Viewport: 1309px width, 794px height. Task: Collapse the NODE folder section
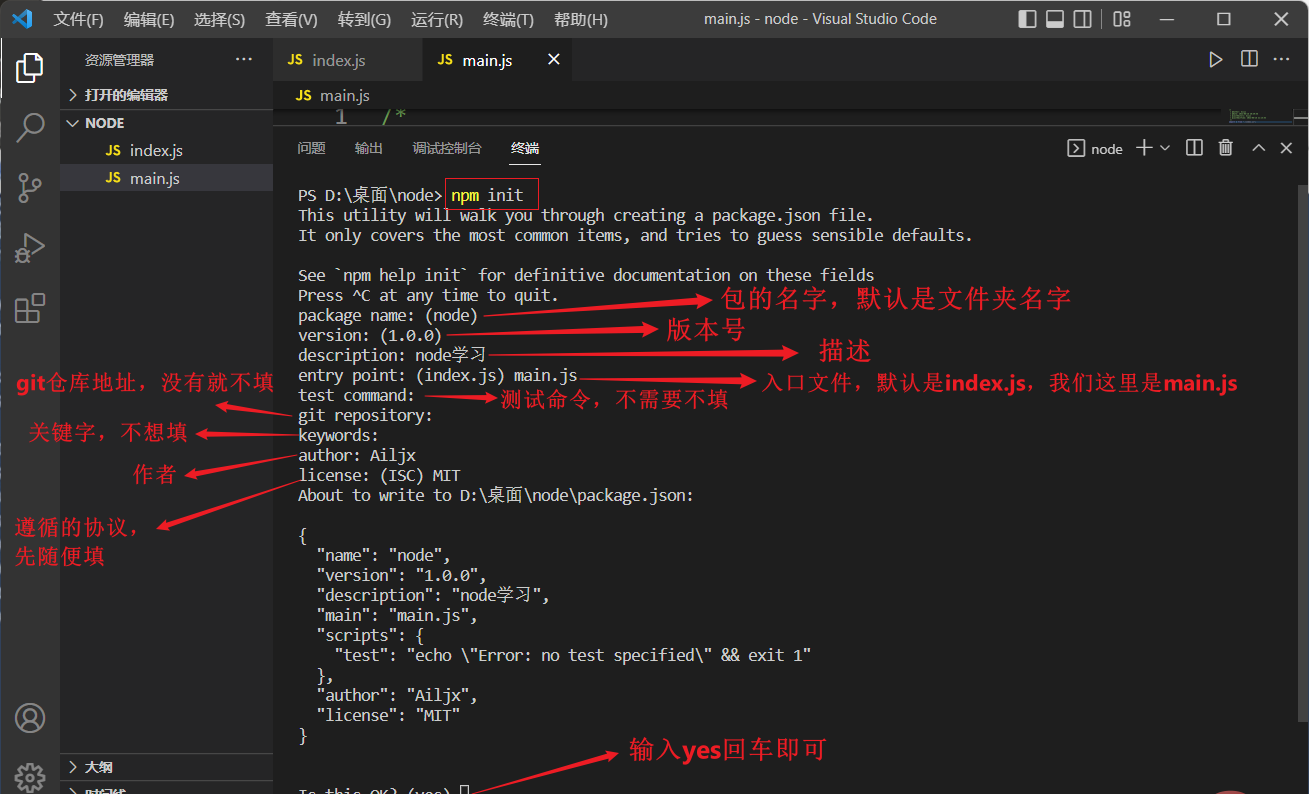pos(166,123)
